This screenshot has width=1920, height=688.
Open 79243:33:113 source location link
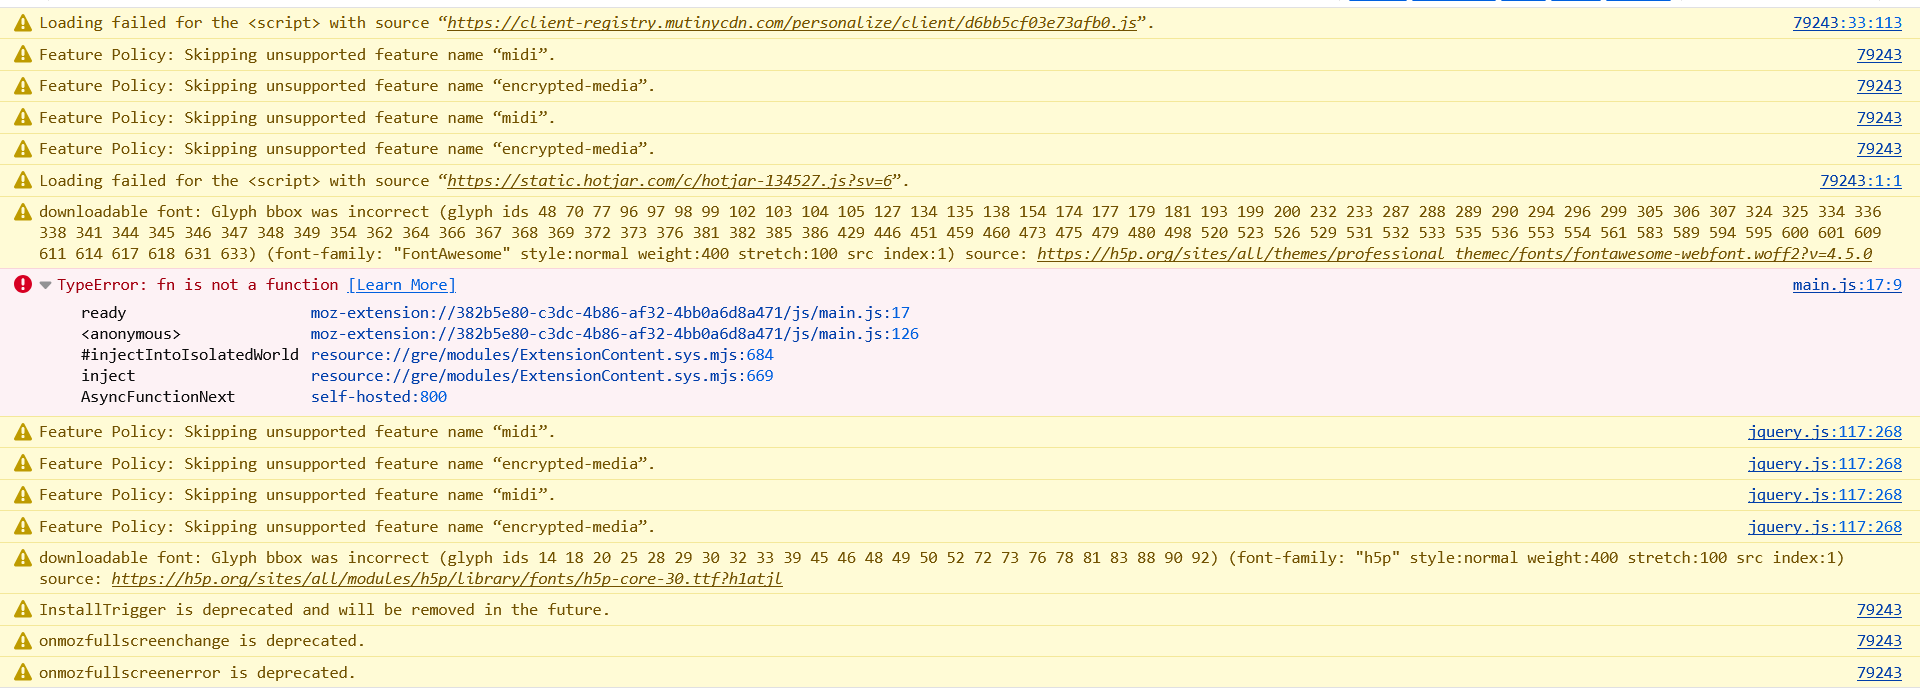point(1847,23)
